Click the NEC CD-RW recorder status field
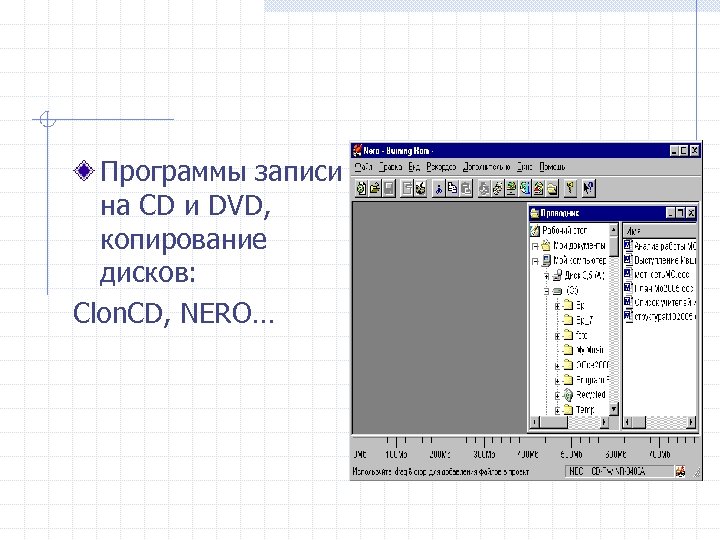Image resolution: width=720 pixels, height=540 pixels. click(619, 471)
